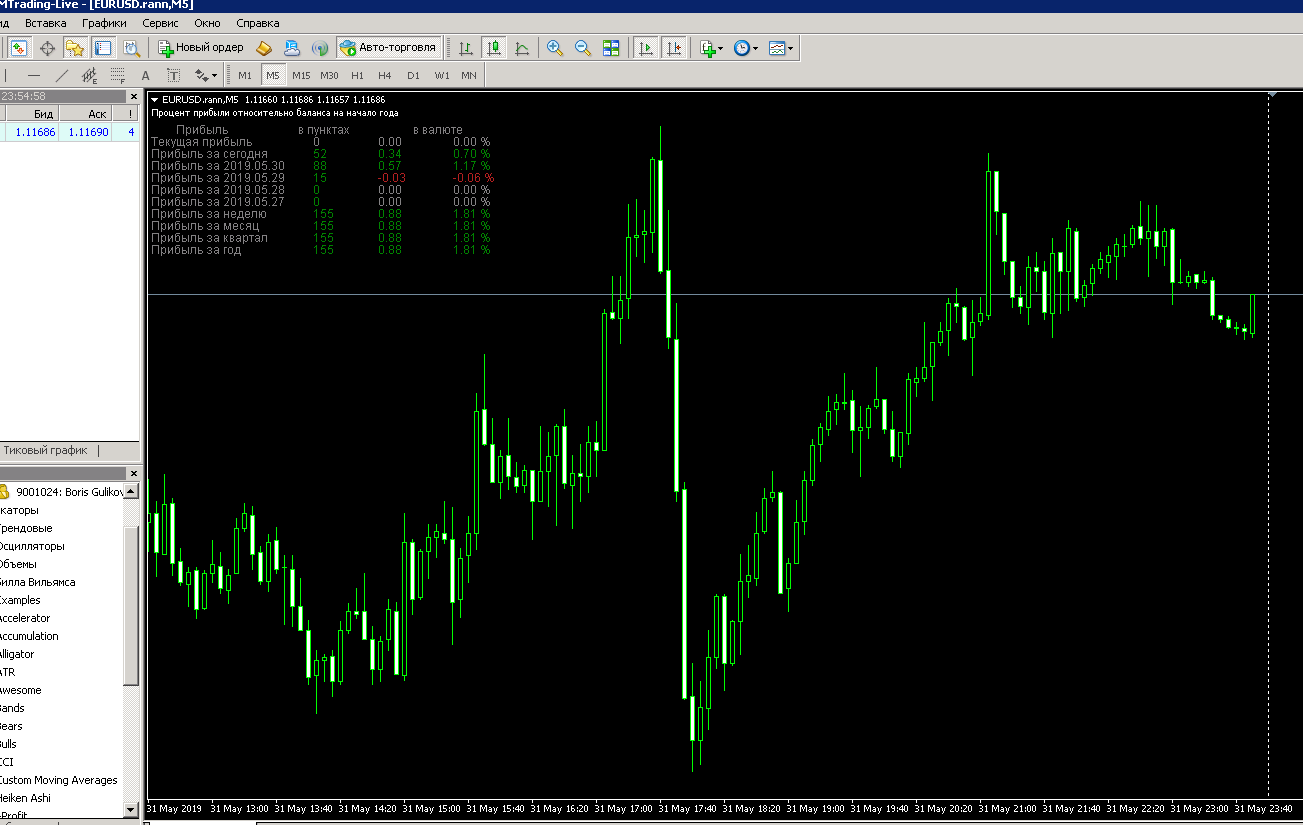Open the Data Window crosshair icon
Viewport: 1303px width, 825px height.
coord(47,47)
